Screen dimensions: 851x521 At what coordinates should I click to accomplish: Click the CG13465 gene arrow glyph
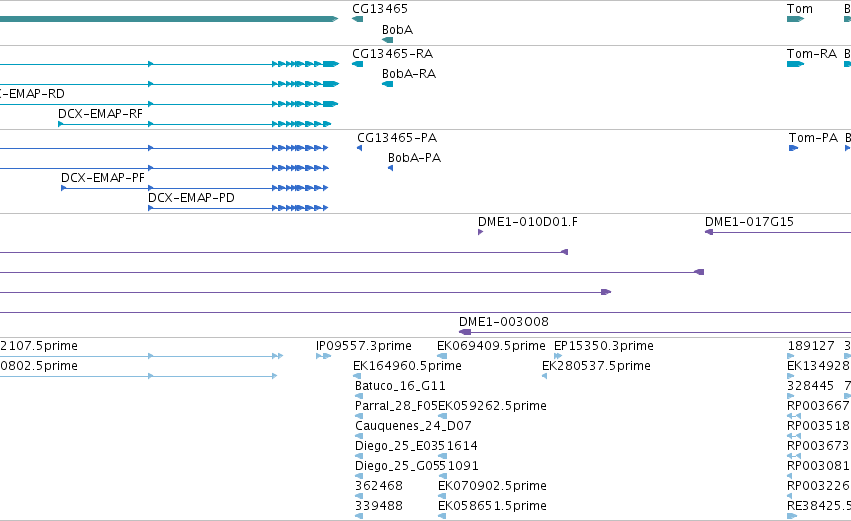tap(357, 19)
